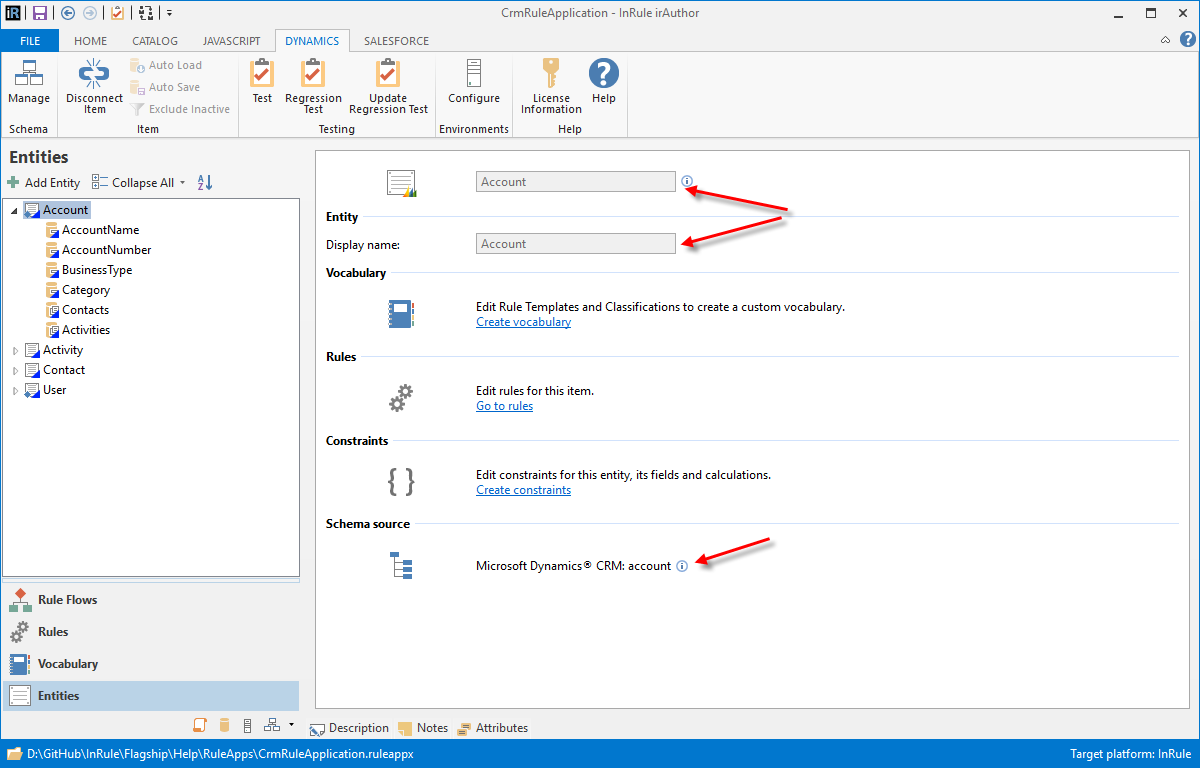Select the DYNAMICS ribbon tab
The width and height of the screenshot is (1200, 768).
point(312,41)
